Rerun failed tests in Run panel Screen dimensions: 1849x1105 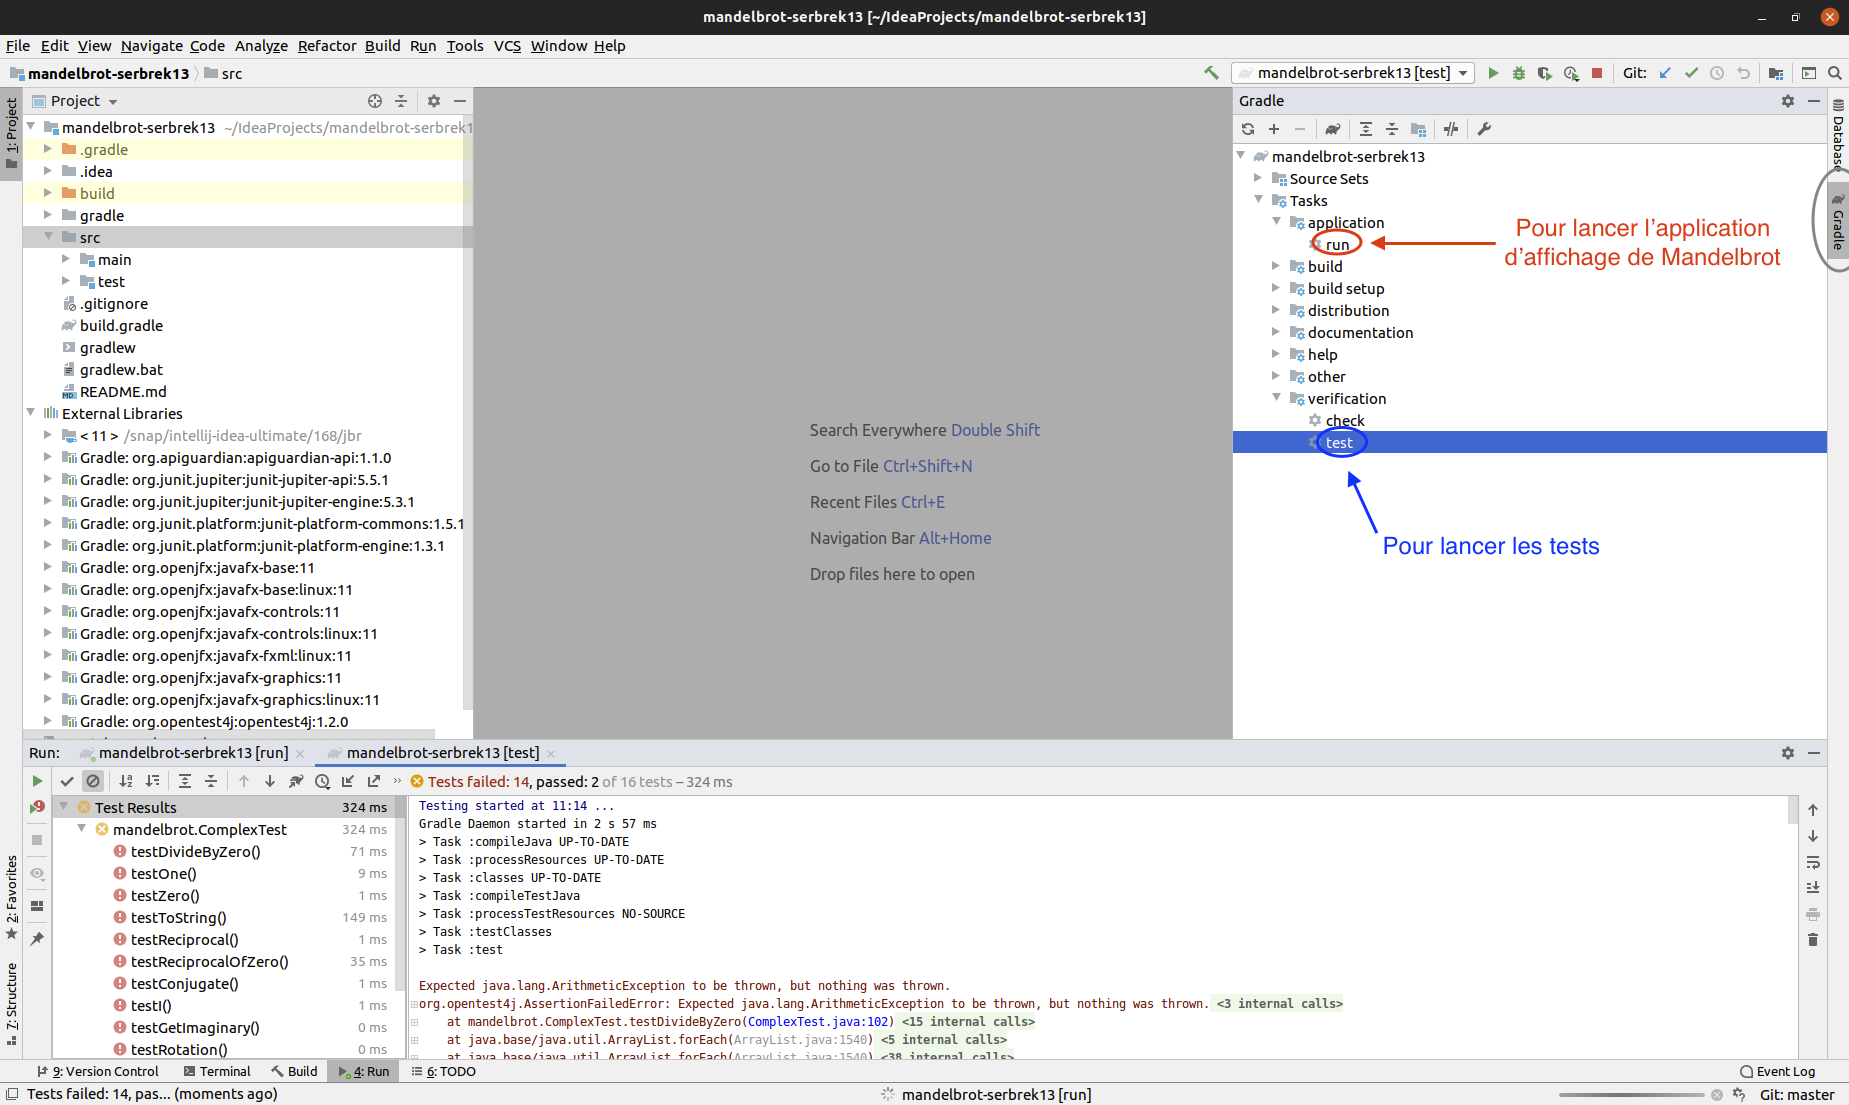tap(37, 807)
